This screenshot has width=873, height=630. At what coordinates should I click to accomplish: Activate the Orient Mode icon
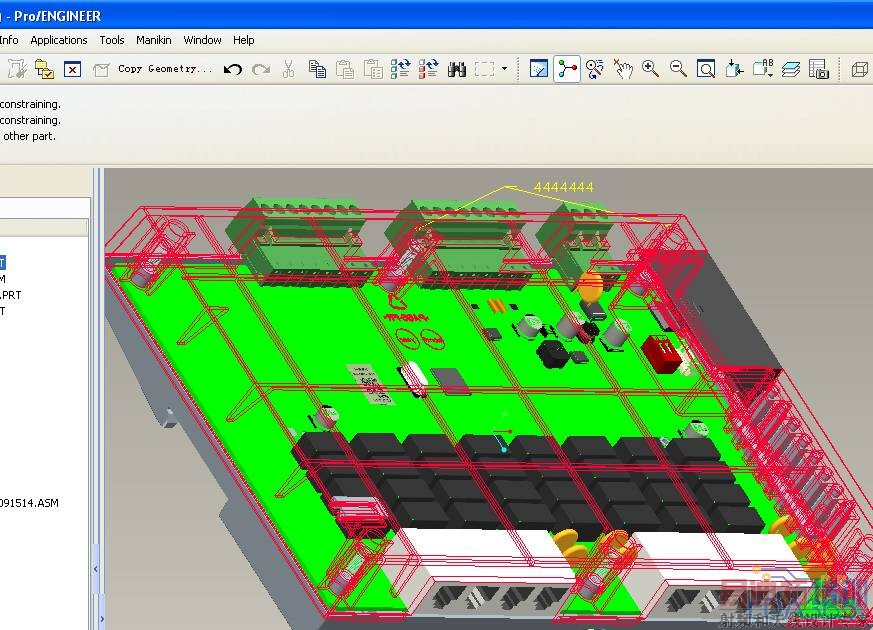595,68
